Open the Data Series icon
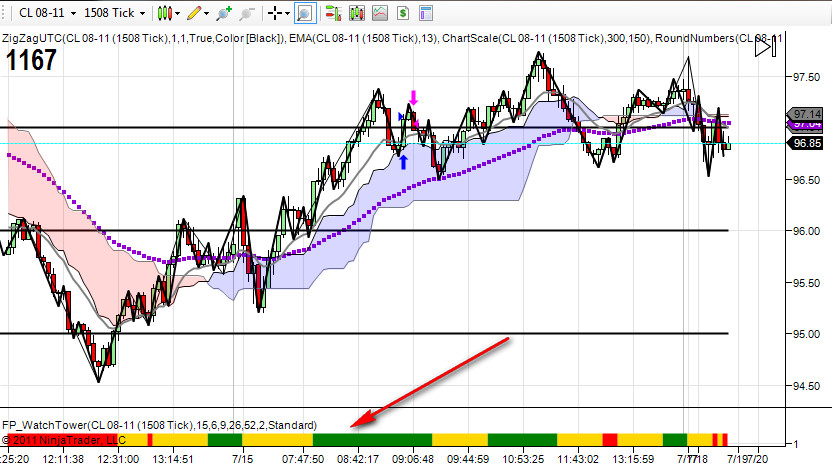 (x=357, y=13)
